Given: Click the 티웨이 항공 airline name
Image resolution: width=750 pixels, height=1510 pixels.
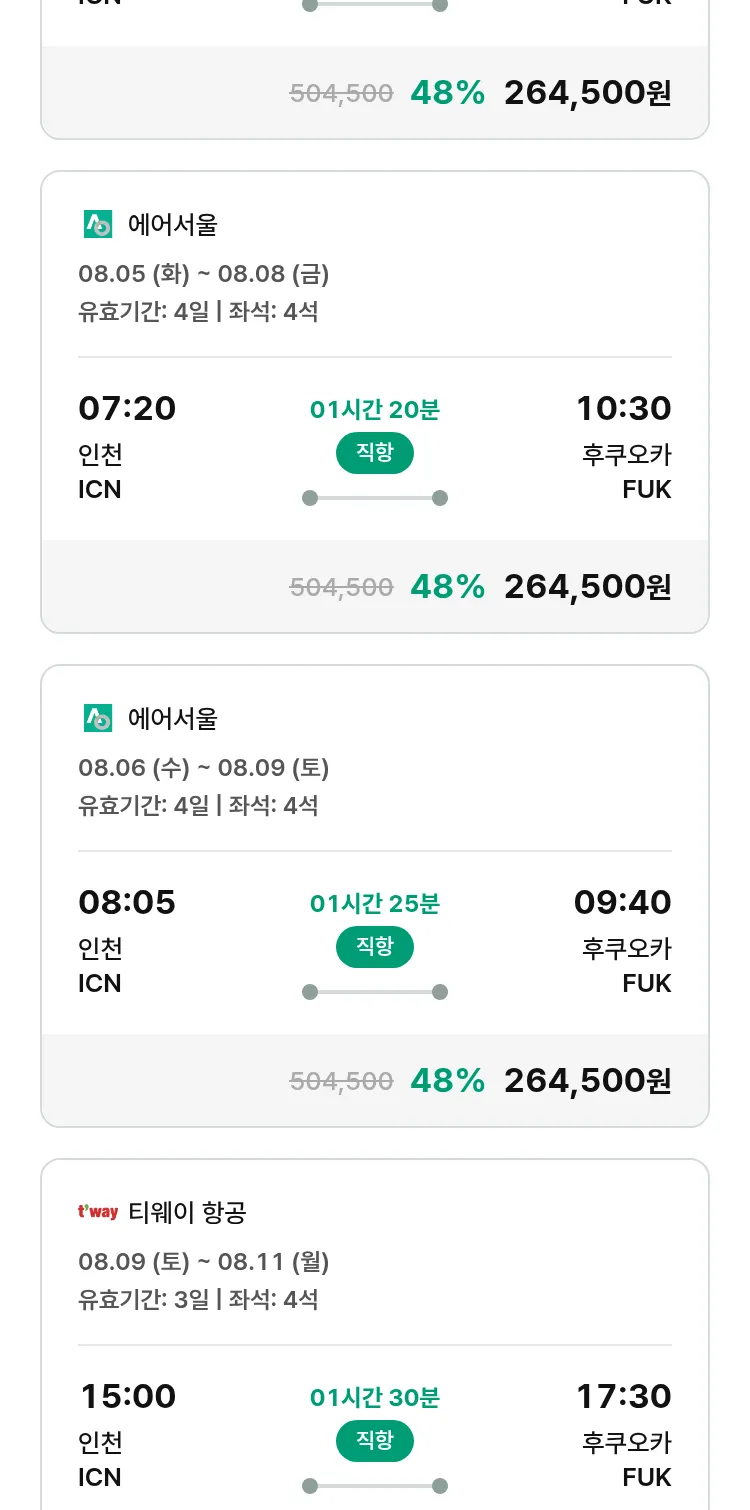Looking at the screenshot, I should click(x=187, y=1213).
